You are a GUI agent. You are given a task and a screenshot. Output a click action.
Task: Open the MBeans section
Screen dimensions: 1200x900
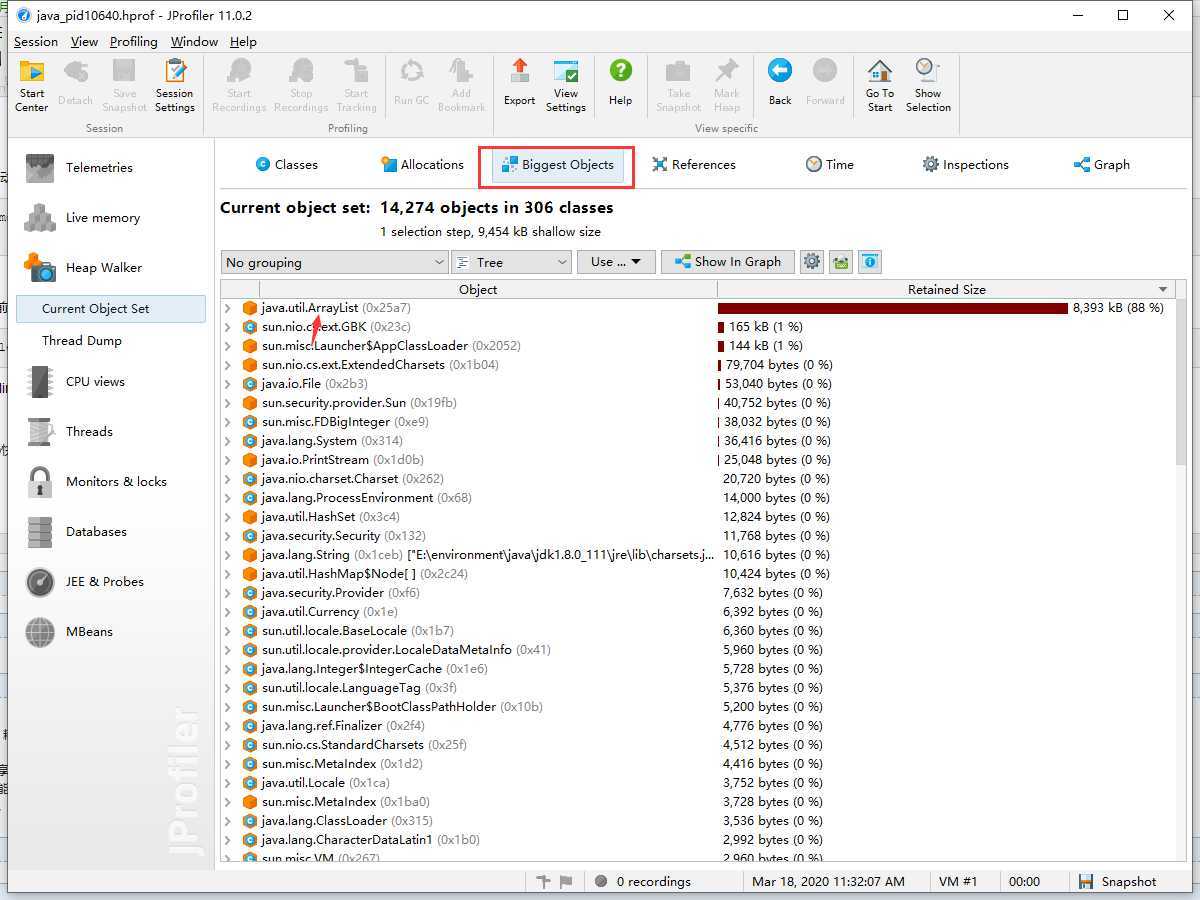[89, 632]
